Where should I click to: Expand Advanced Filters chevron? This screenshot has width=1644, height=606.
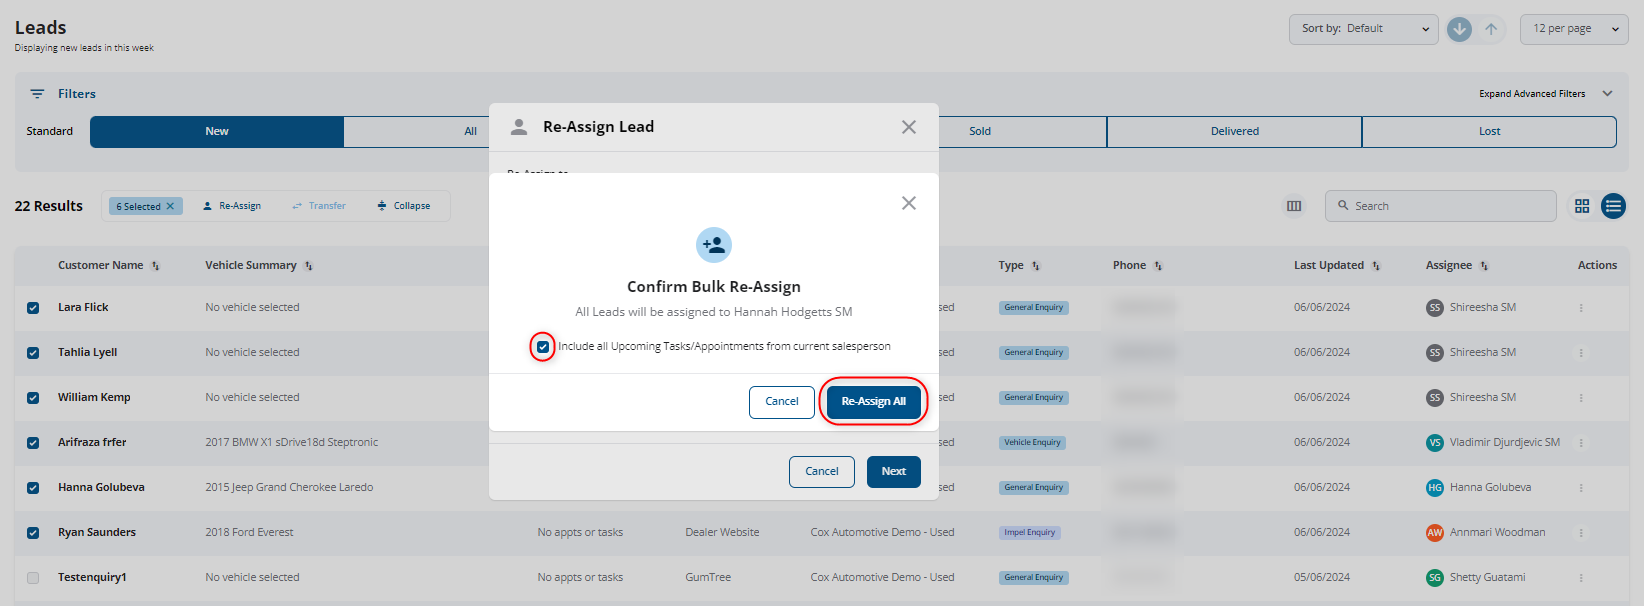coord(1608,94)
